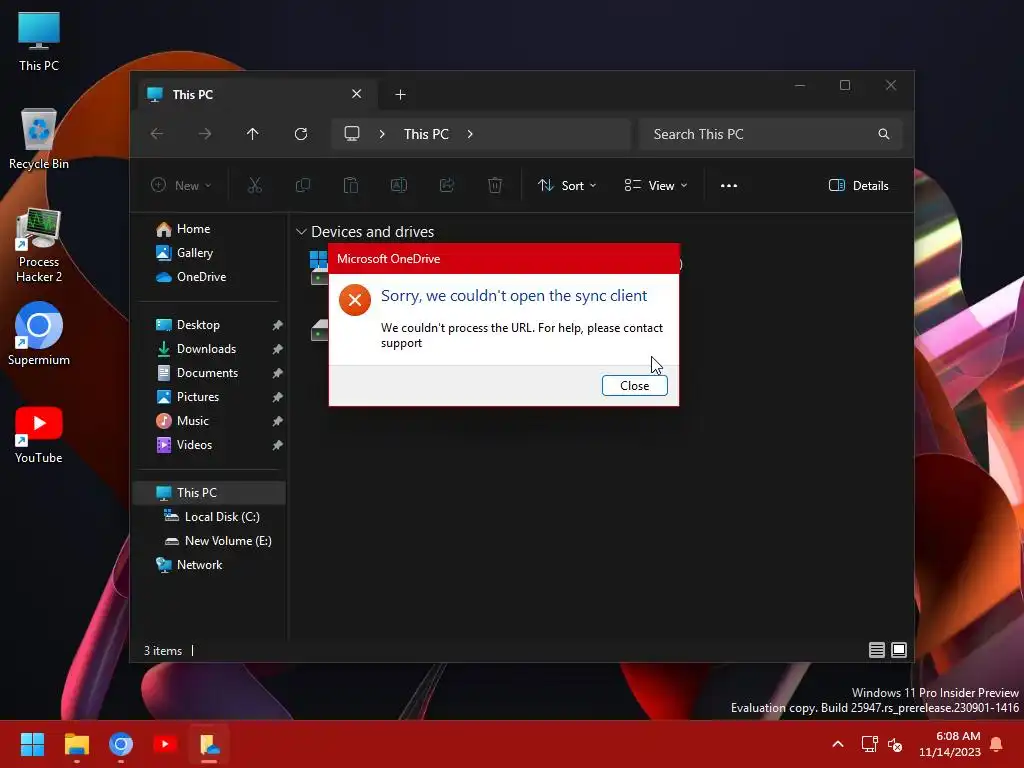Open the clock and date flyout
Viewport: 1024px width, 768px height.
pos(950,744)
